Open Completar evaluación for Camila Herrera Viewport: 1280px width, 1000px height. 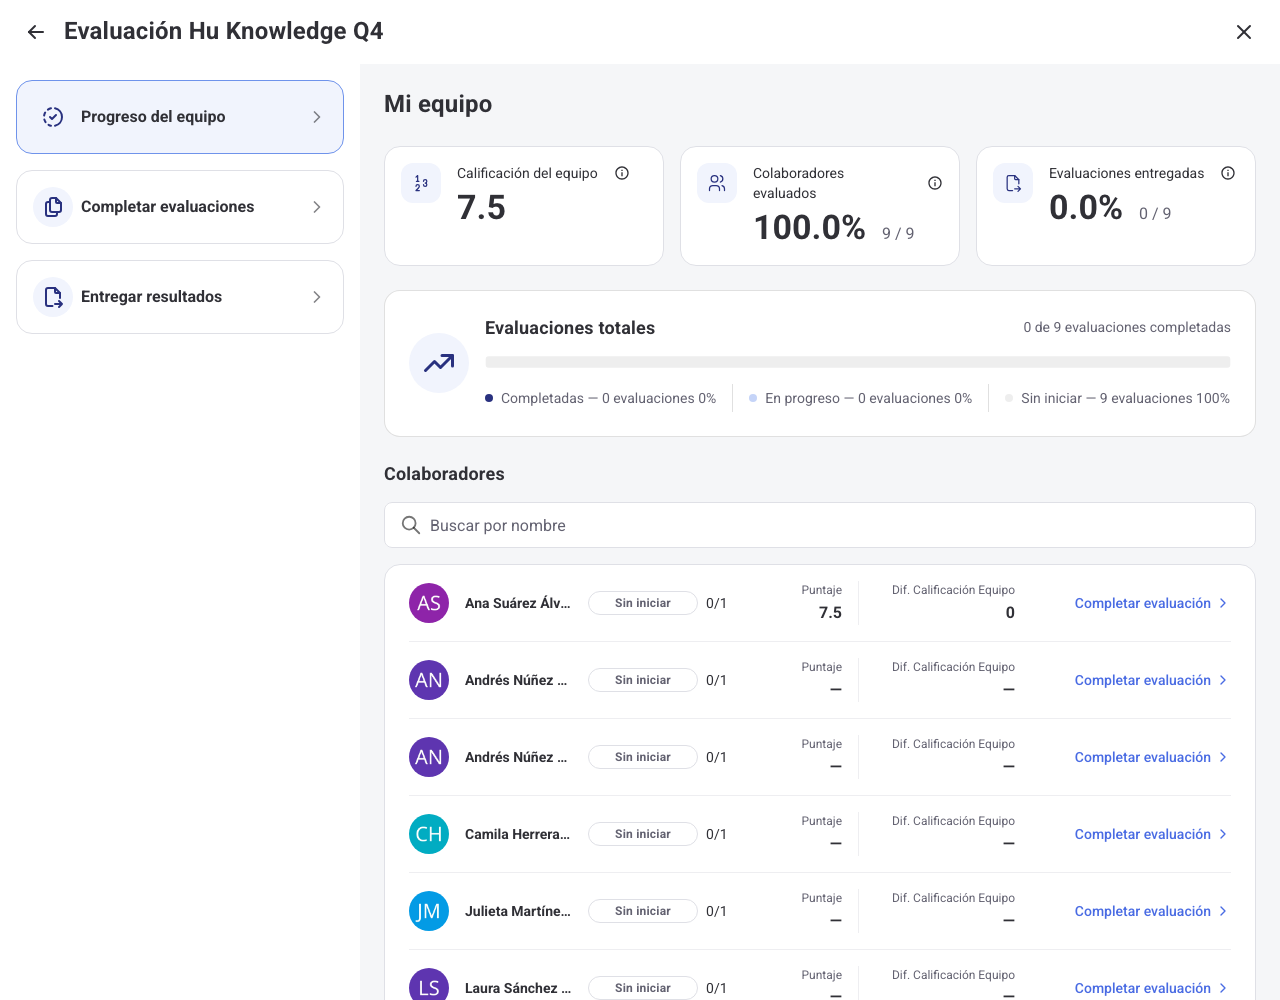click(1151, 834)
